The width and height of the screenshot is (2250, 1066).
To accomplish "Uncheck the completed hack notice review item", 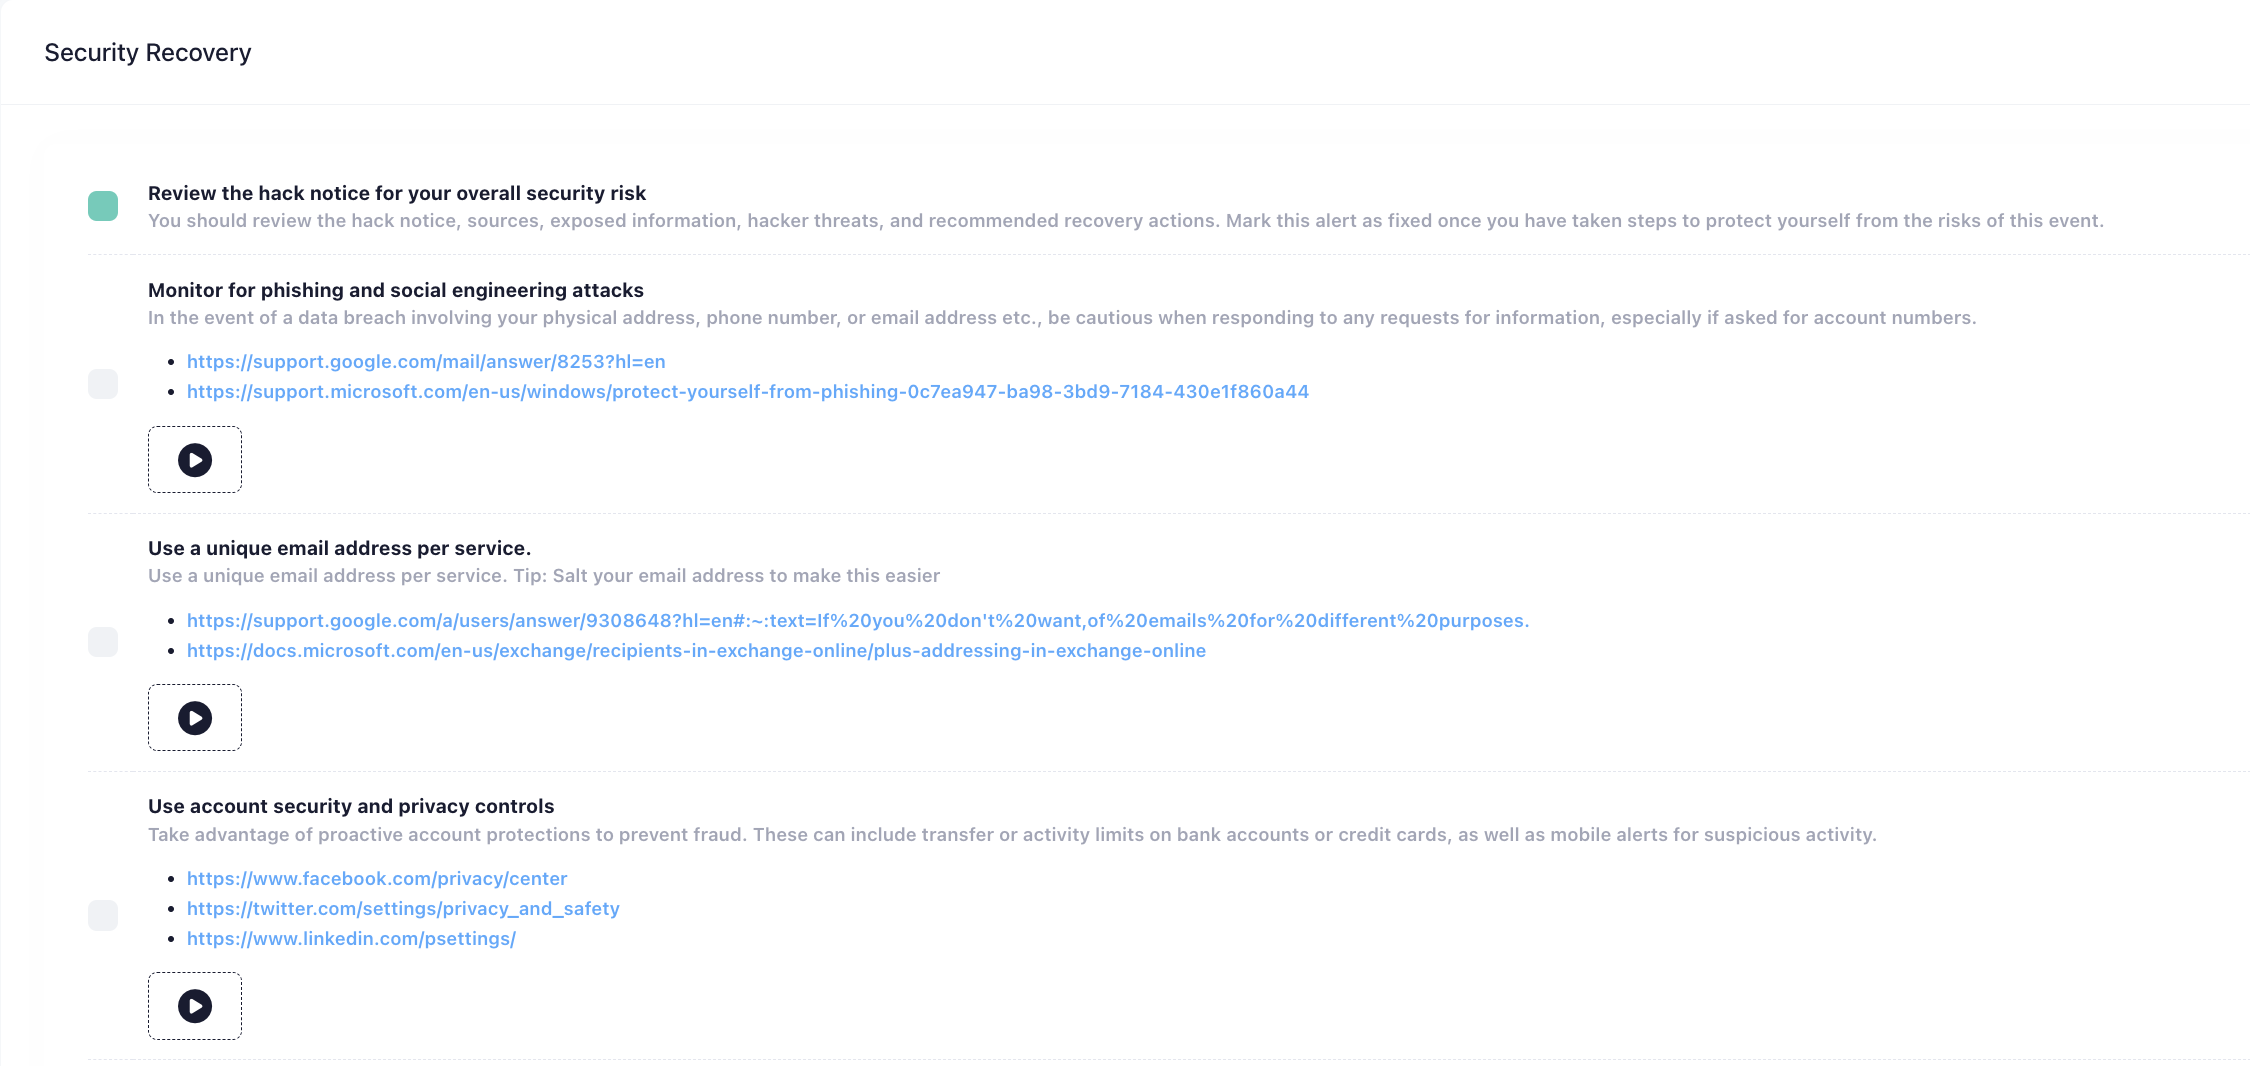I will point(102,205).
